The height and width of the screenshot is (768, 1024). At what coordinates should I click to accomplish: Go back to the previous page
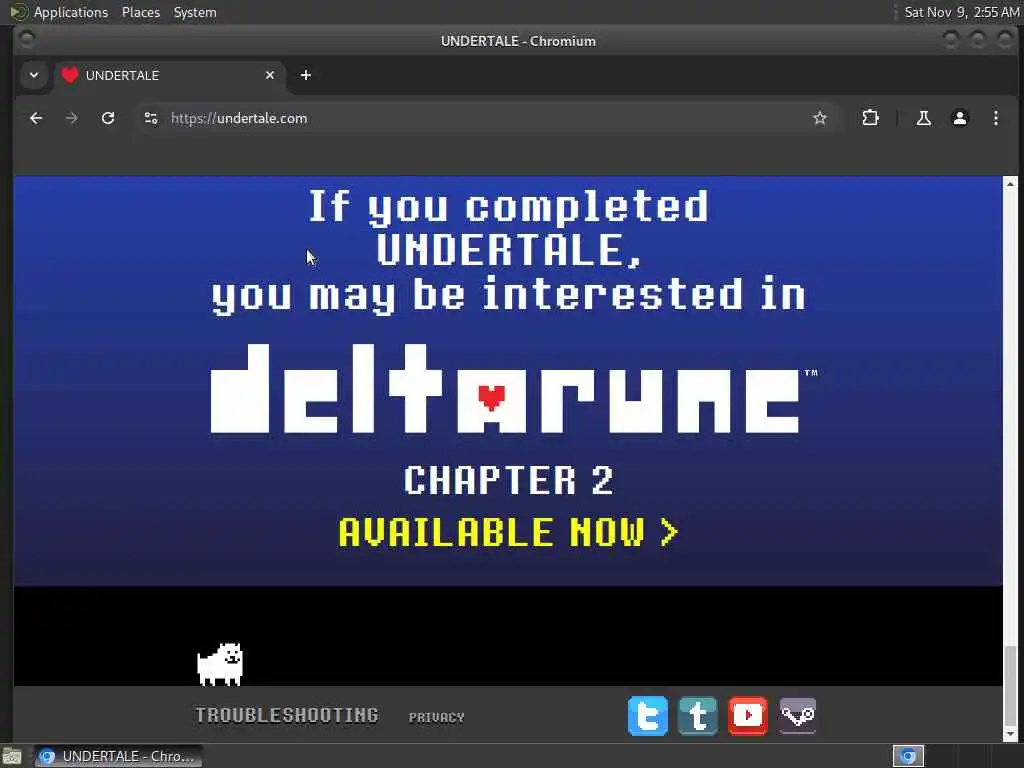(36, 118)
